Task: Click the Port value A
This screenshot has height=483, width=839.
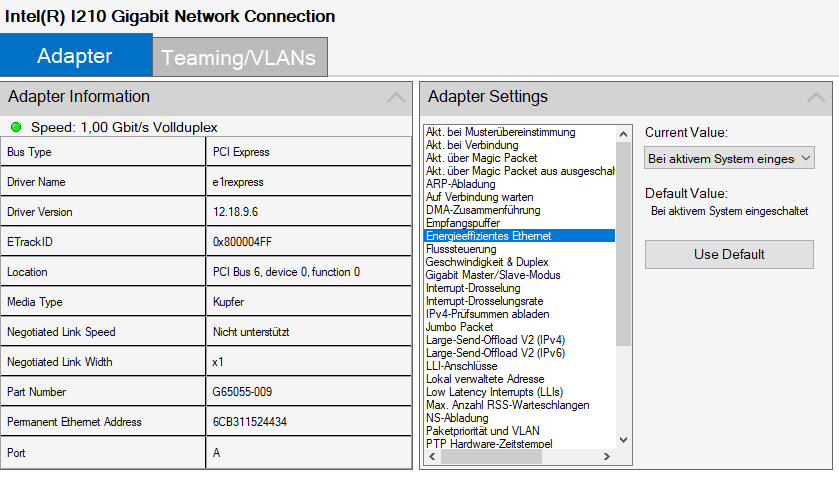Action: pos(216,453)
